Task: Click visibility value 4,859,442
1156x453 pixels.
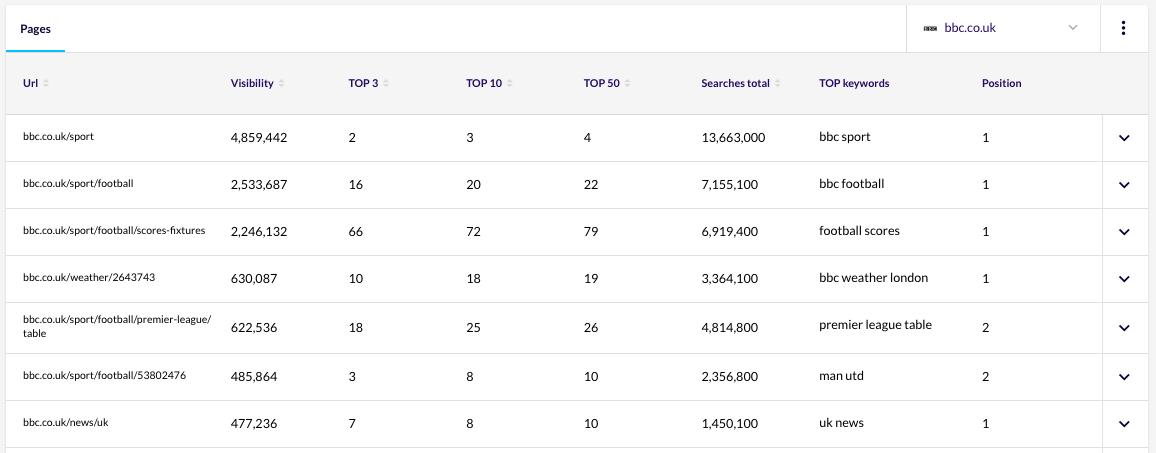Action: pyautogui.click(x=259, y=138)
